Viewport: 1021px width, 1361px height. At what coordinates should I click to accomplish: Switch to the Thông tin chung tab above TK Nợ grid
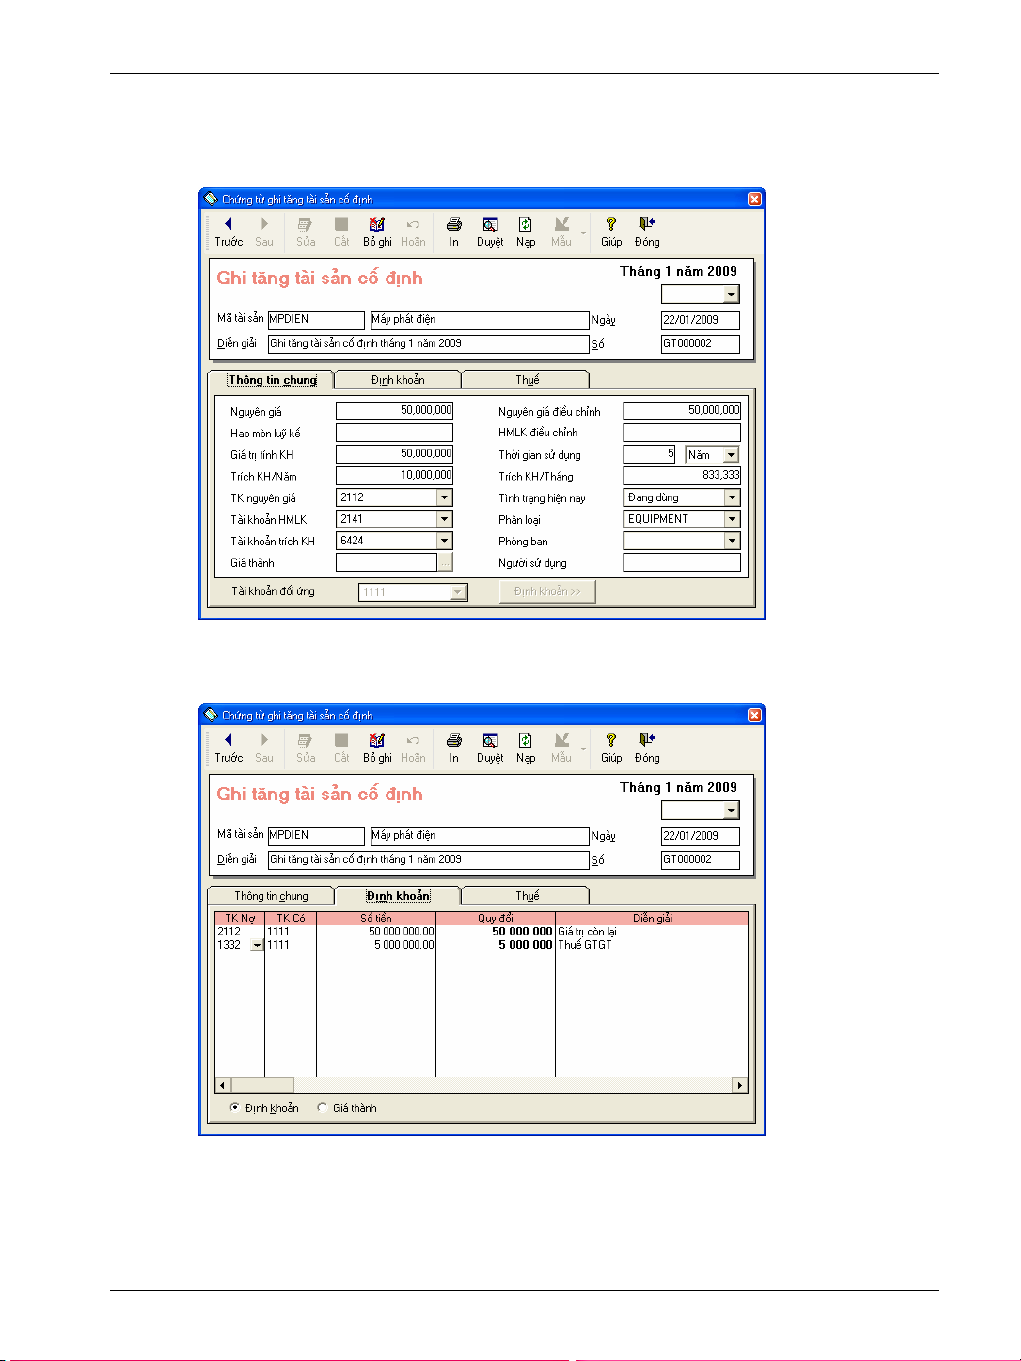271,896
